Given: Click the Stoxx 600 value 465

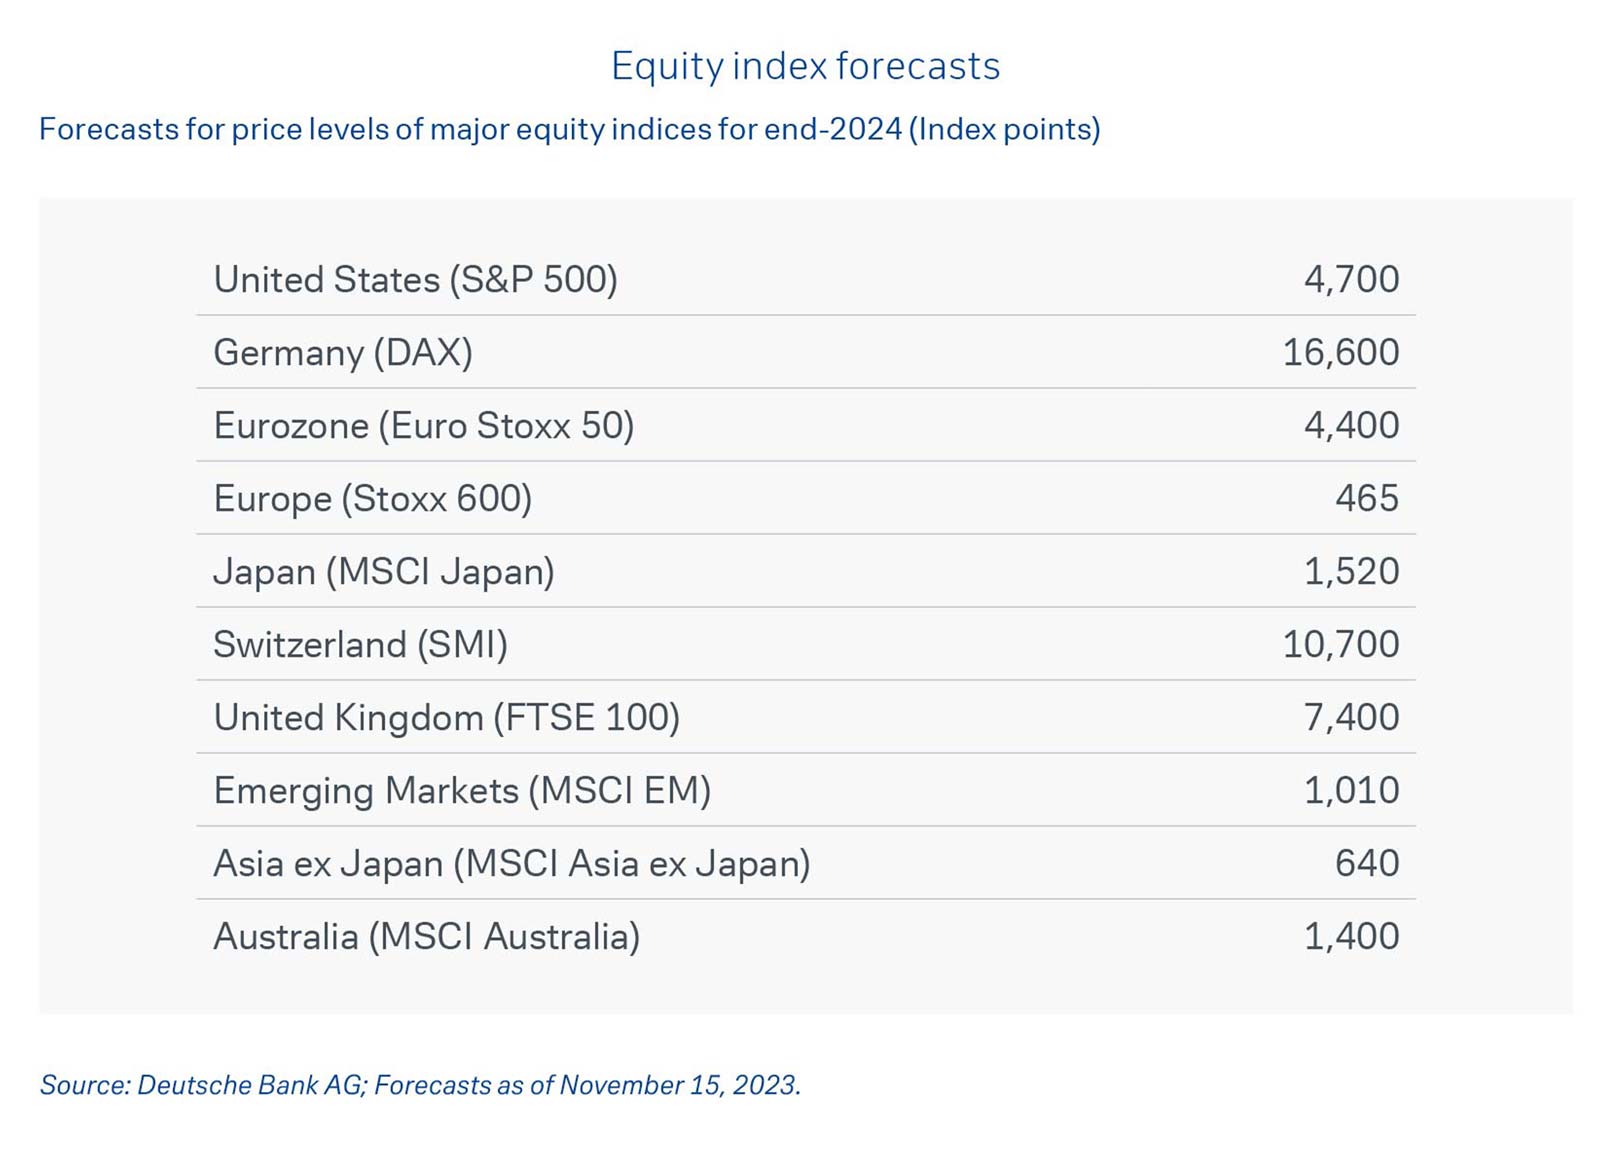Looking at the screenshot, I should point(1366,498).
